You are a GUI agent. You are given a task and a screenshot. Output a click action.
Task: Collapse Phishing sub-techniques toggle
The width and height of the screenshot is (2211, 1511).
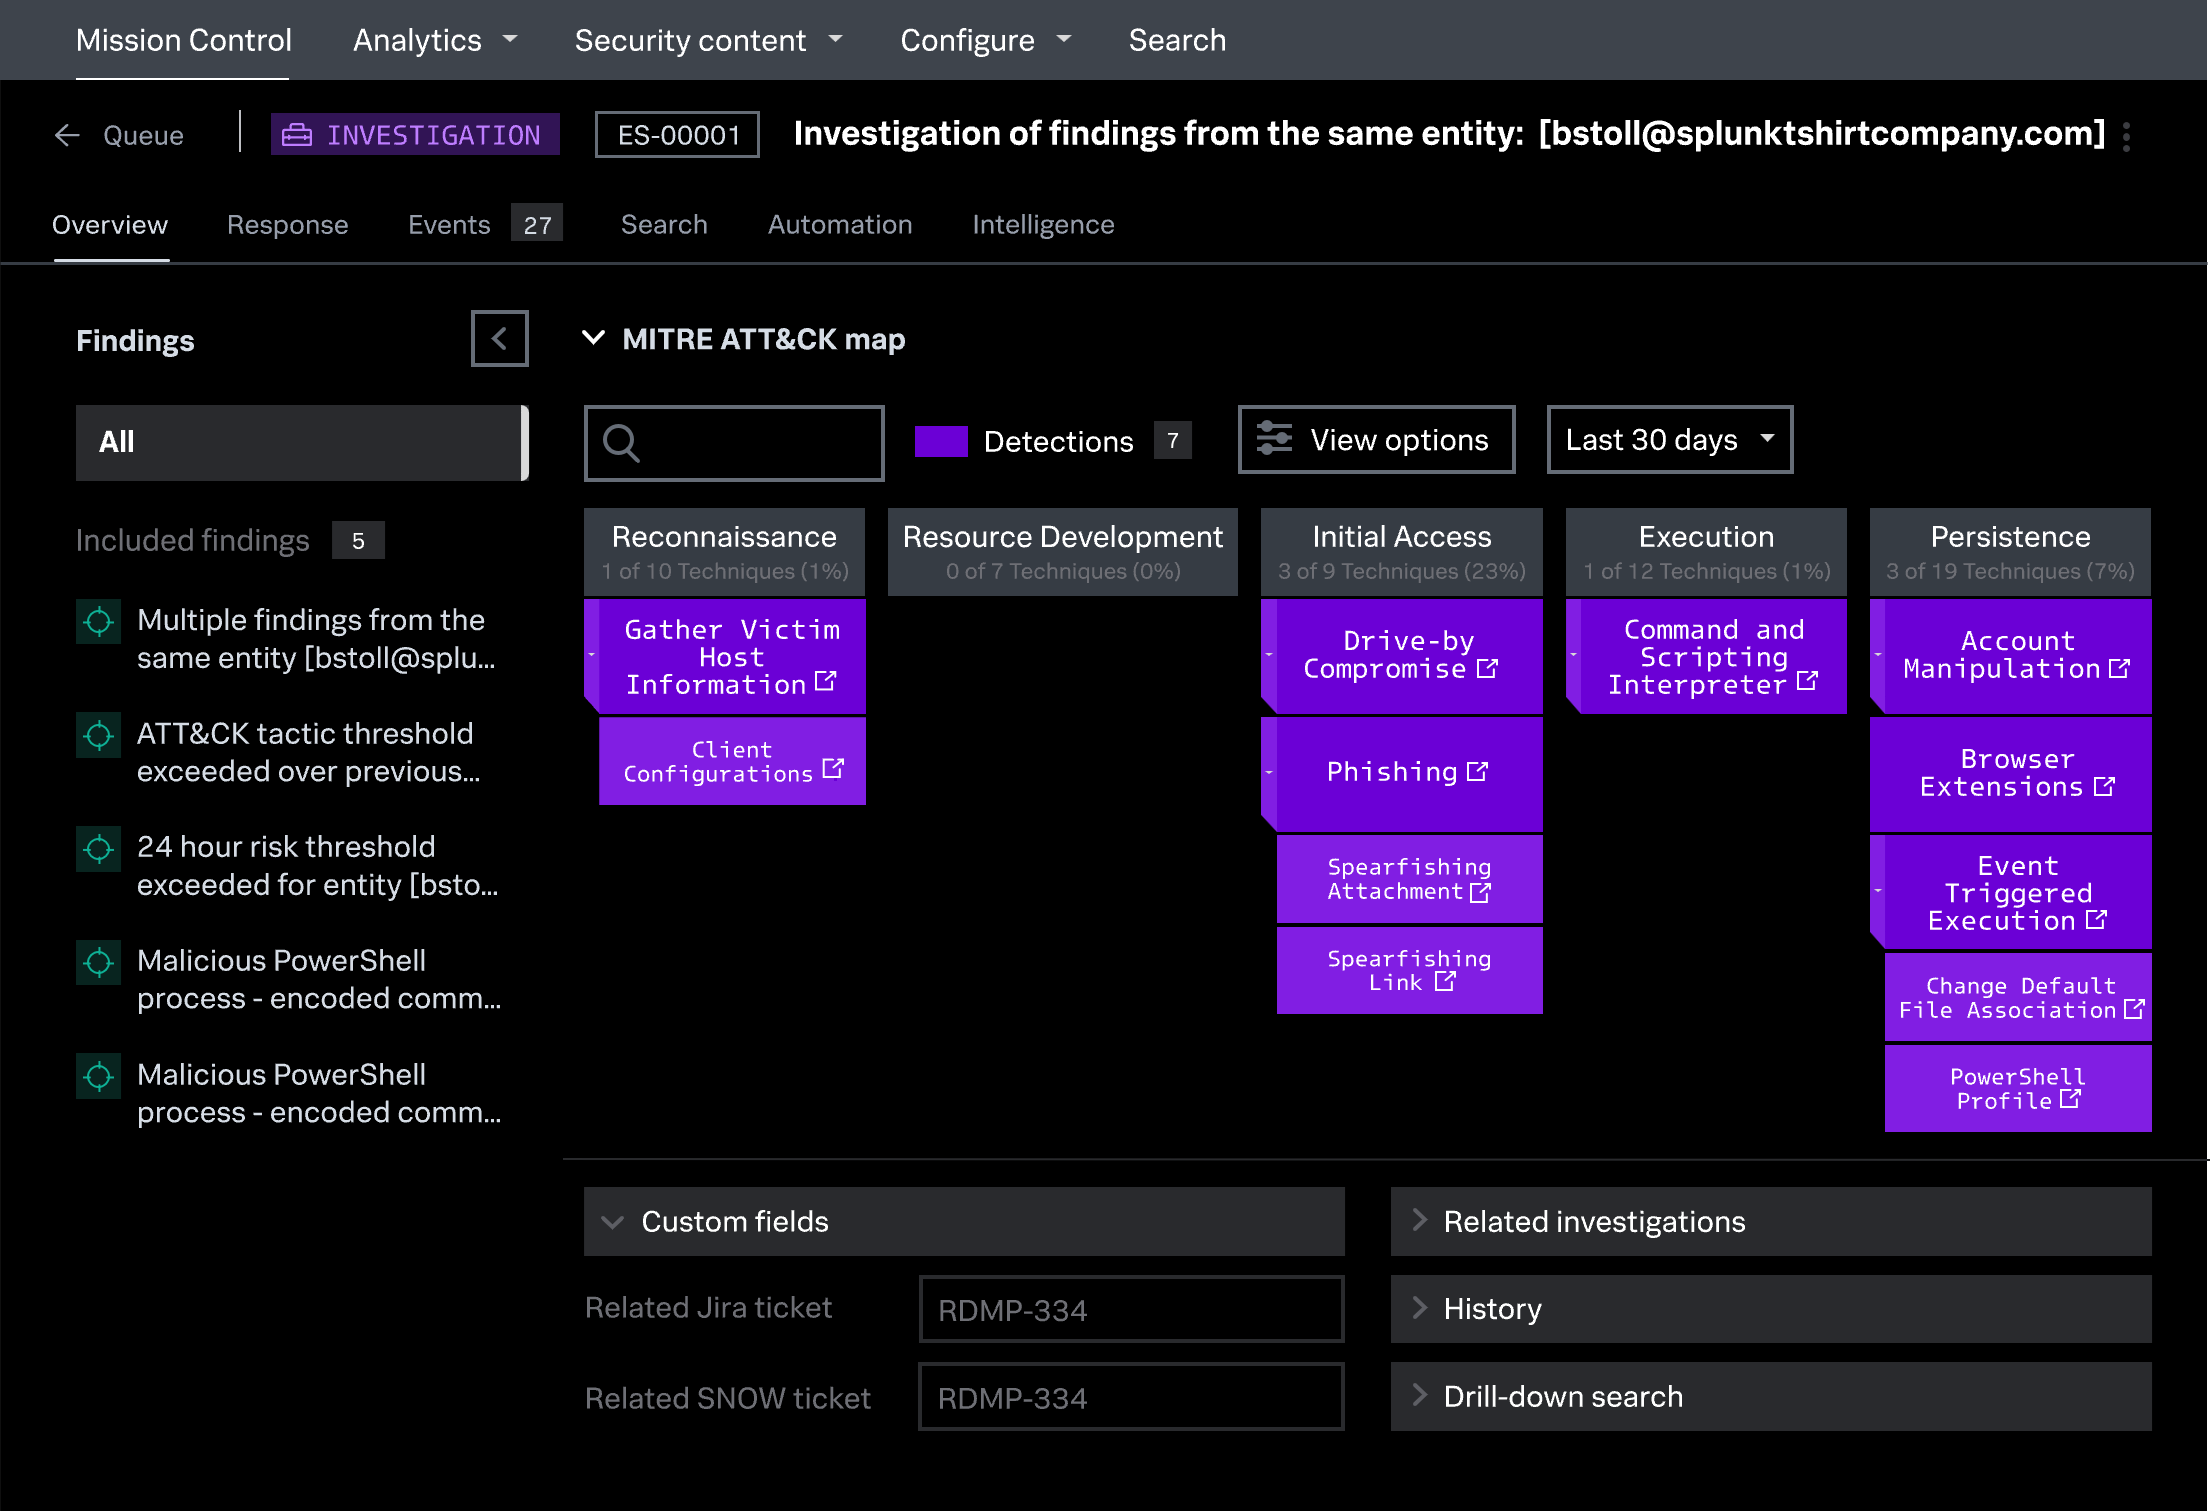pyautogui.click(x=1269, y=772)
